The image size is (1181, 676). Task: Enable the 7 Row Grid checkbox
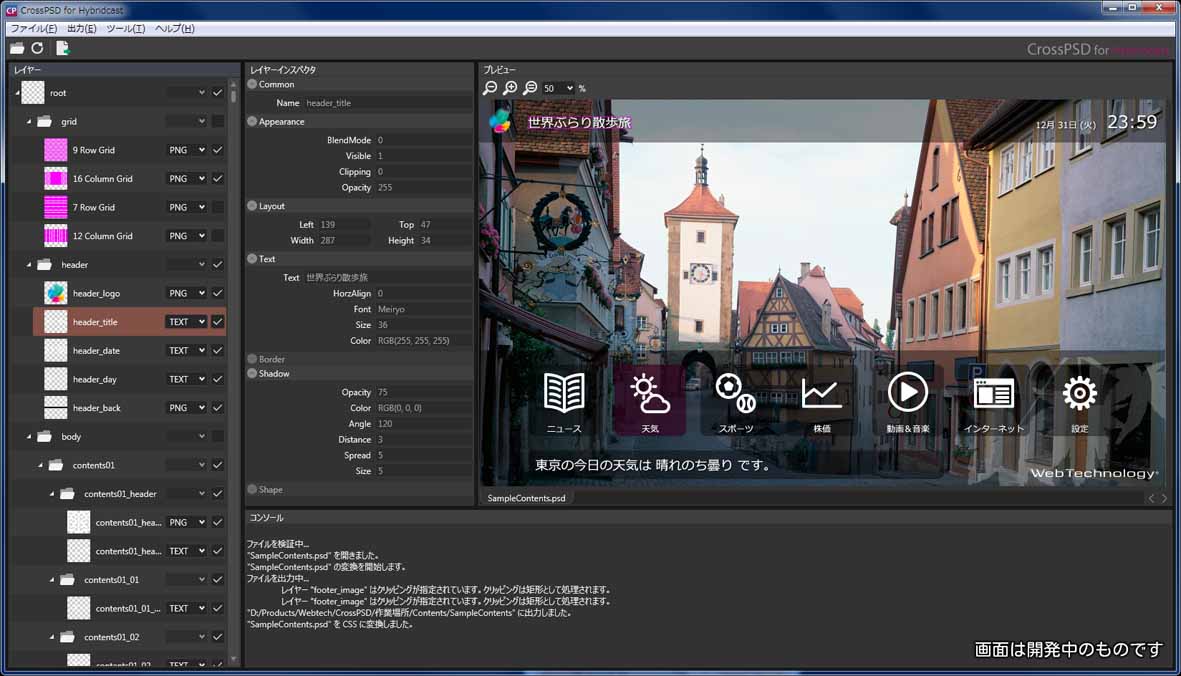pos(218,207)
